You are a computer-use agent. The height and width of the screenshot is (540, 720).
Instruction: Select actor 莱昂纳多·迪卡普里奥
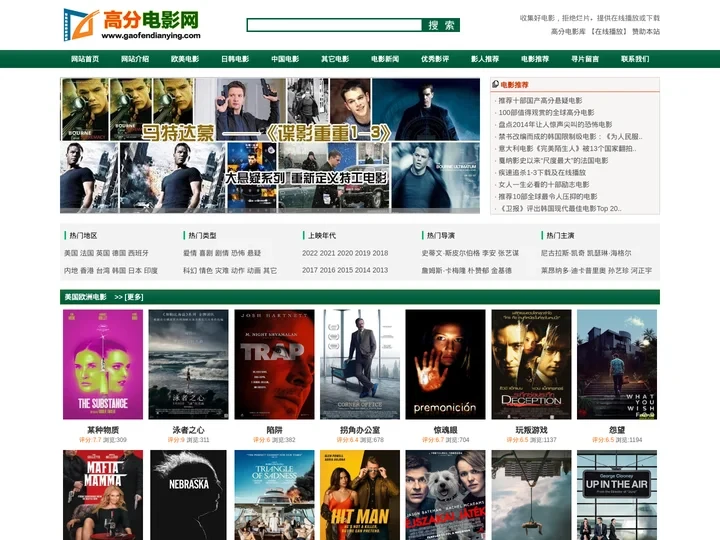pyautogui.click(x=573, y=270)
